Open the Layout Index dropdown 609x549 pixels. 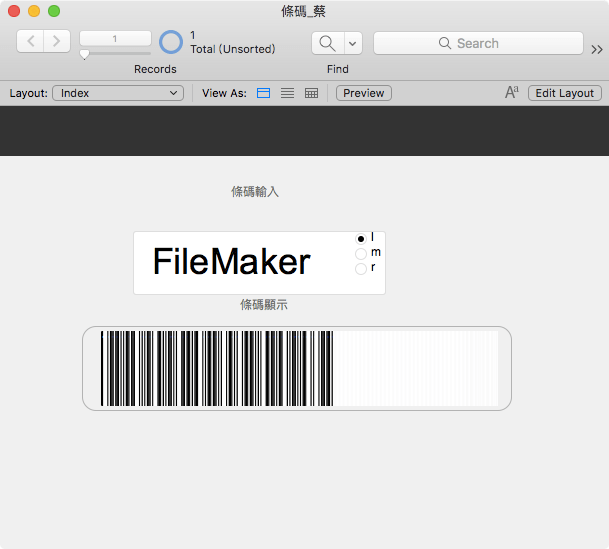(118, 93)
